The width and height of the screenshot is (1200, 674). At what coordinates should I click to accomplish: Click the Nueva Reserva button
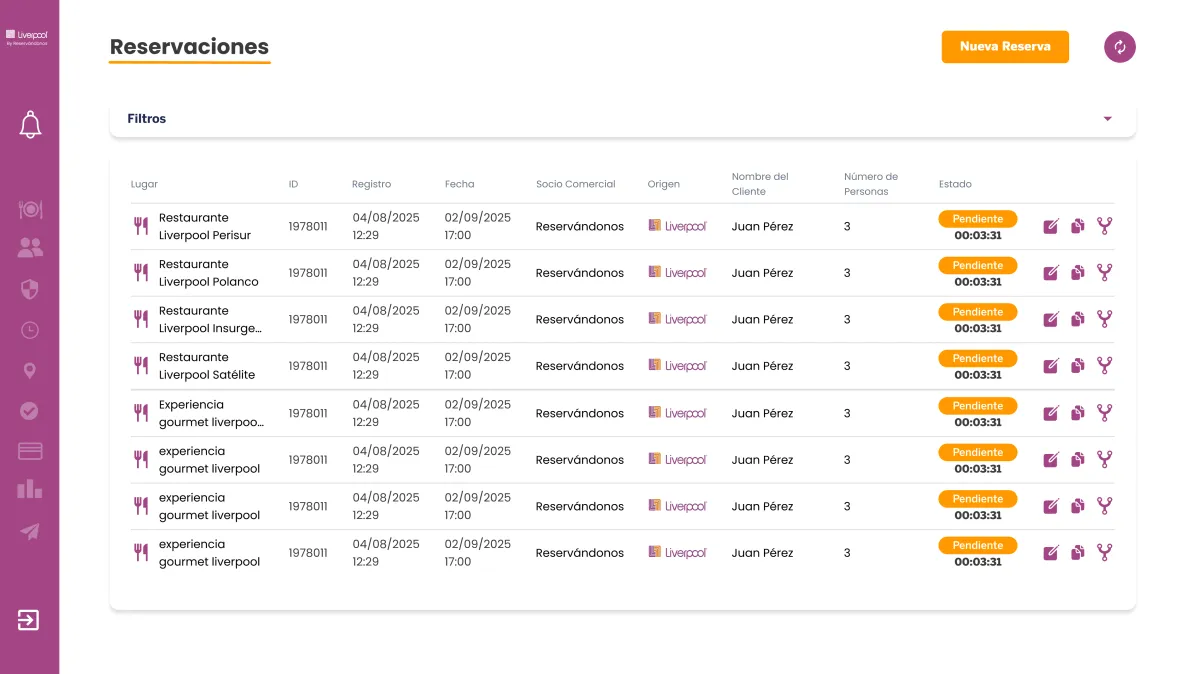pyautogui.click(x=1005, y=47)
